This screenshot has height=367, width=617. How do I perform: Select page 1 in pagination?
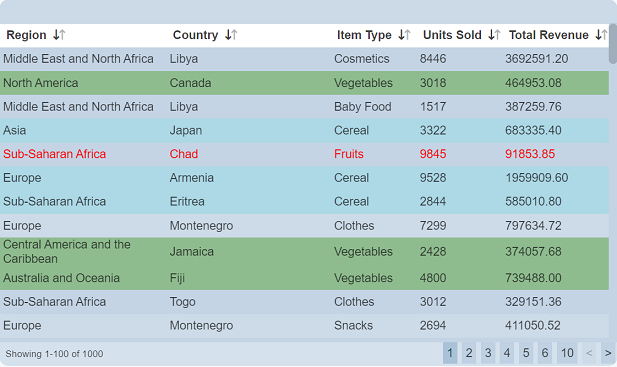point(450,353)
